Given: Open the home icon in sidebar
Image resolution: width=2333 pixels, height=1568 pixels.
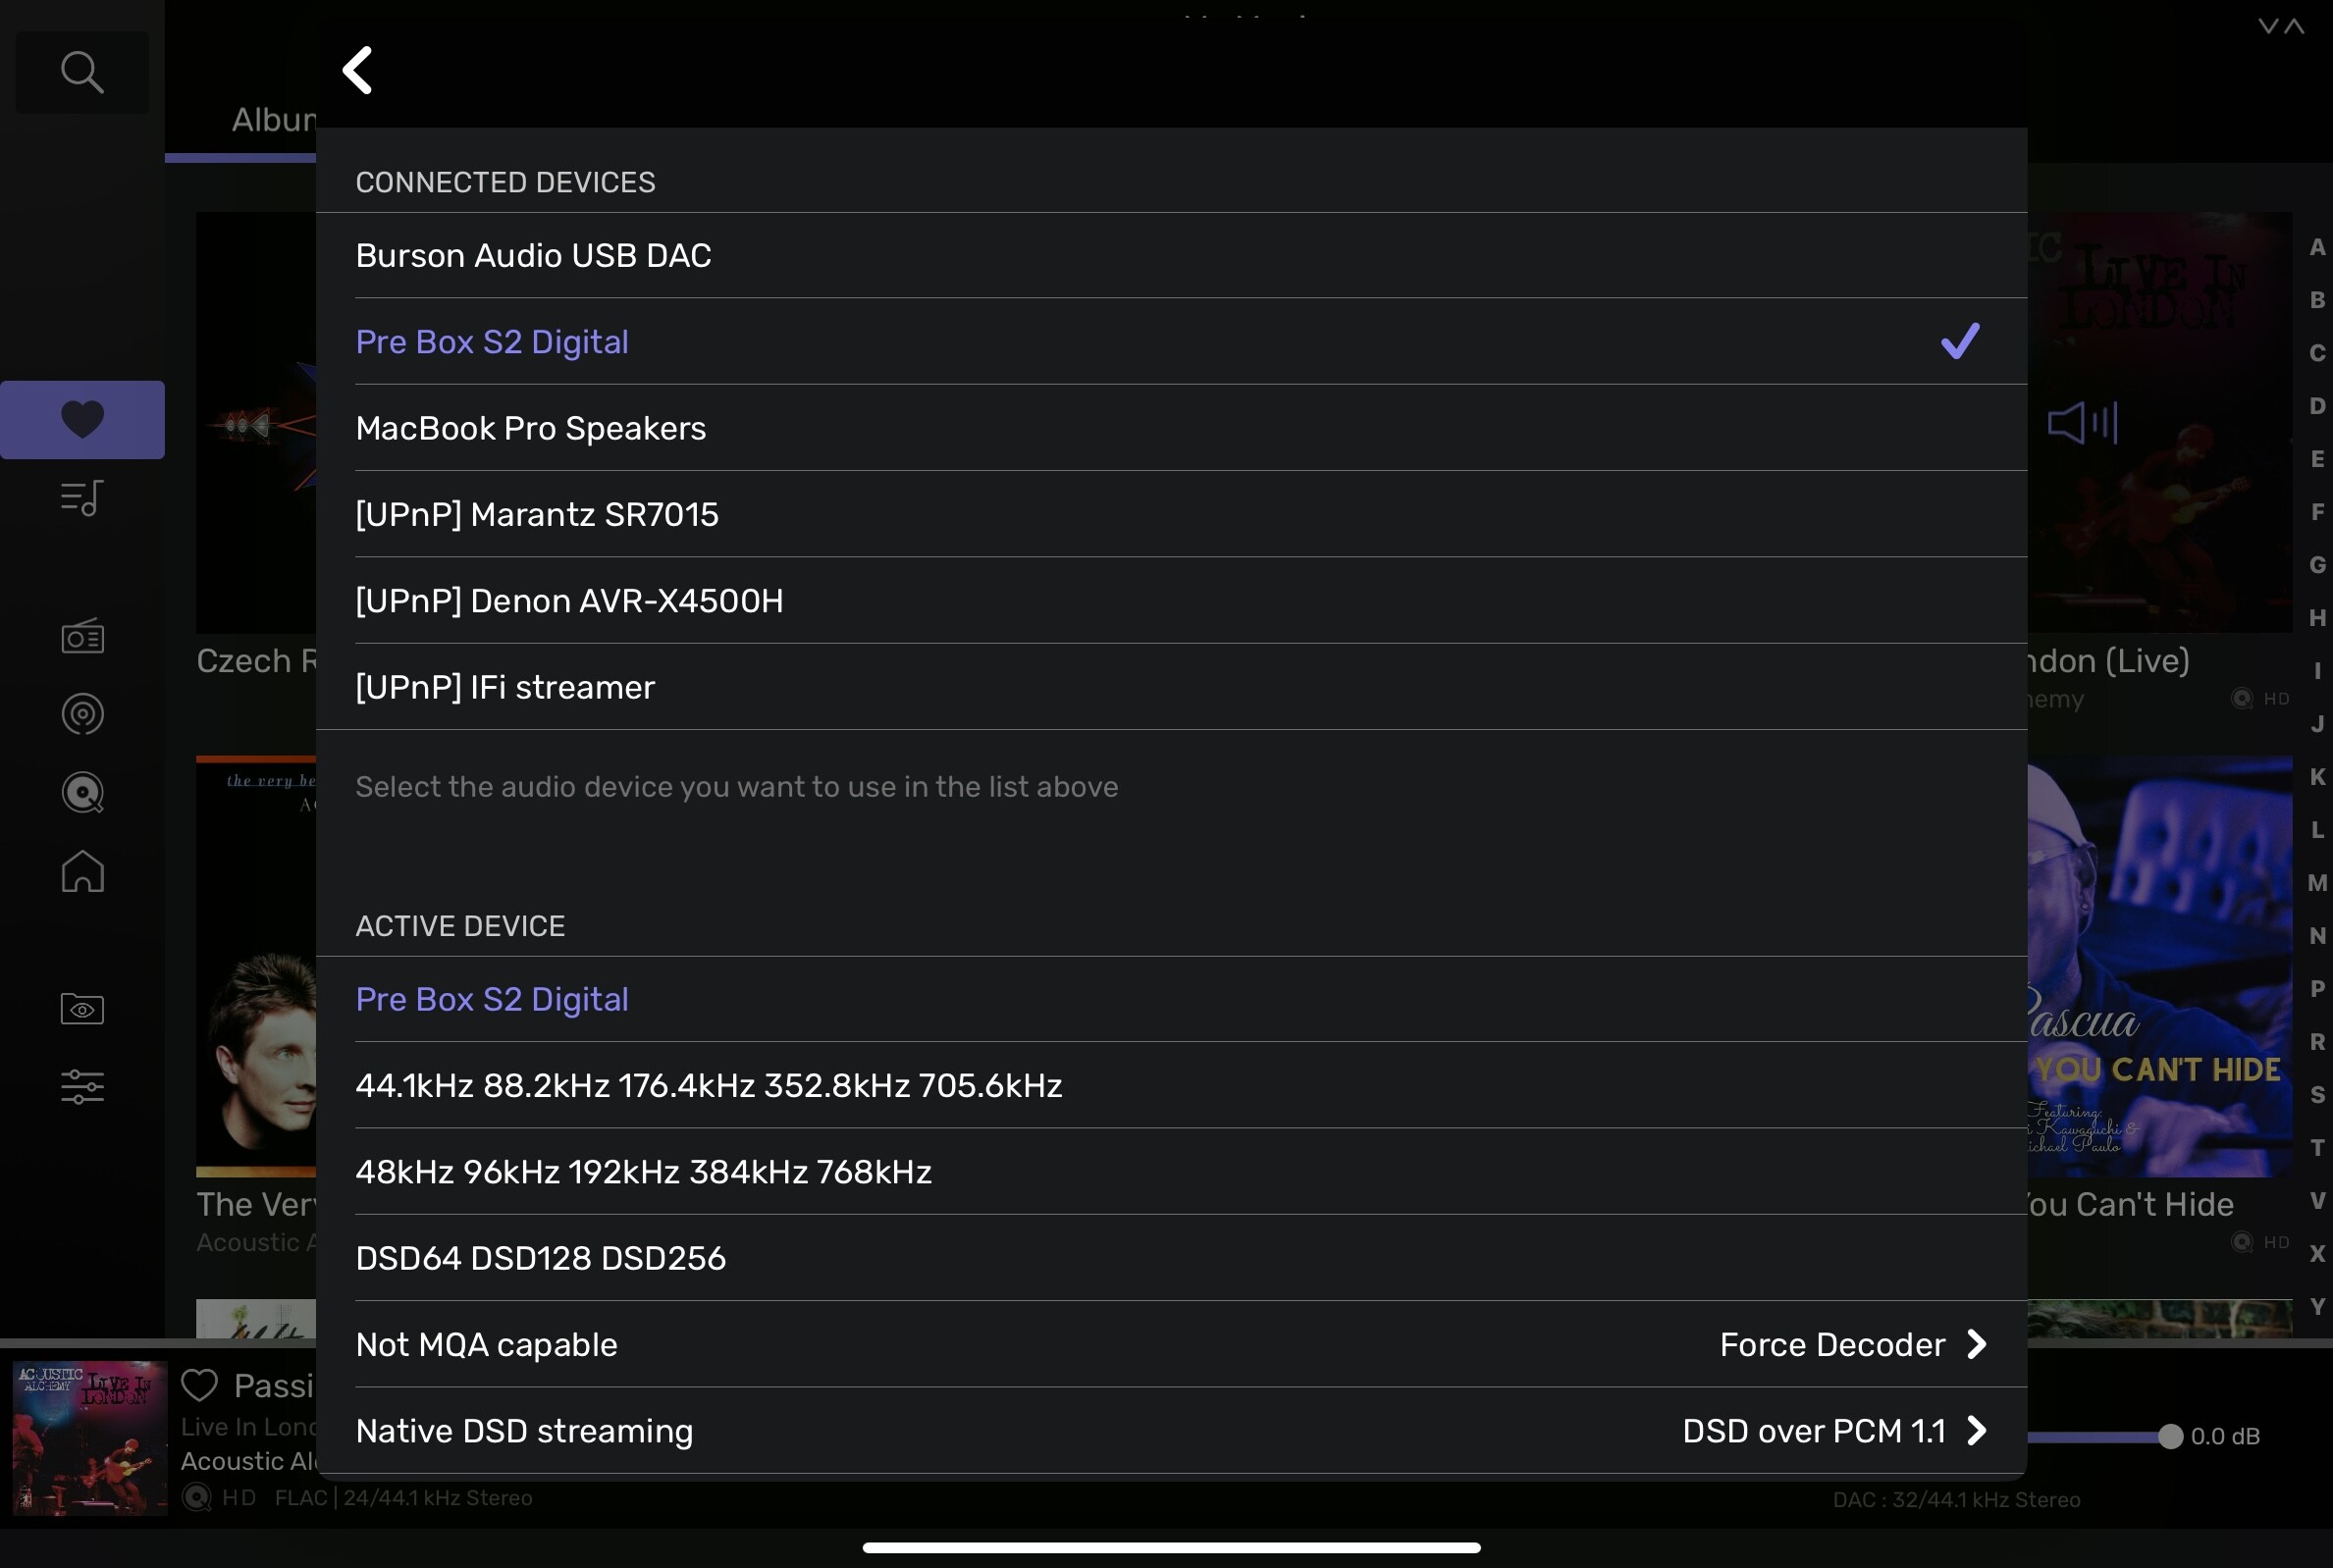Looking at the screenshot, I should point(82,871).
